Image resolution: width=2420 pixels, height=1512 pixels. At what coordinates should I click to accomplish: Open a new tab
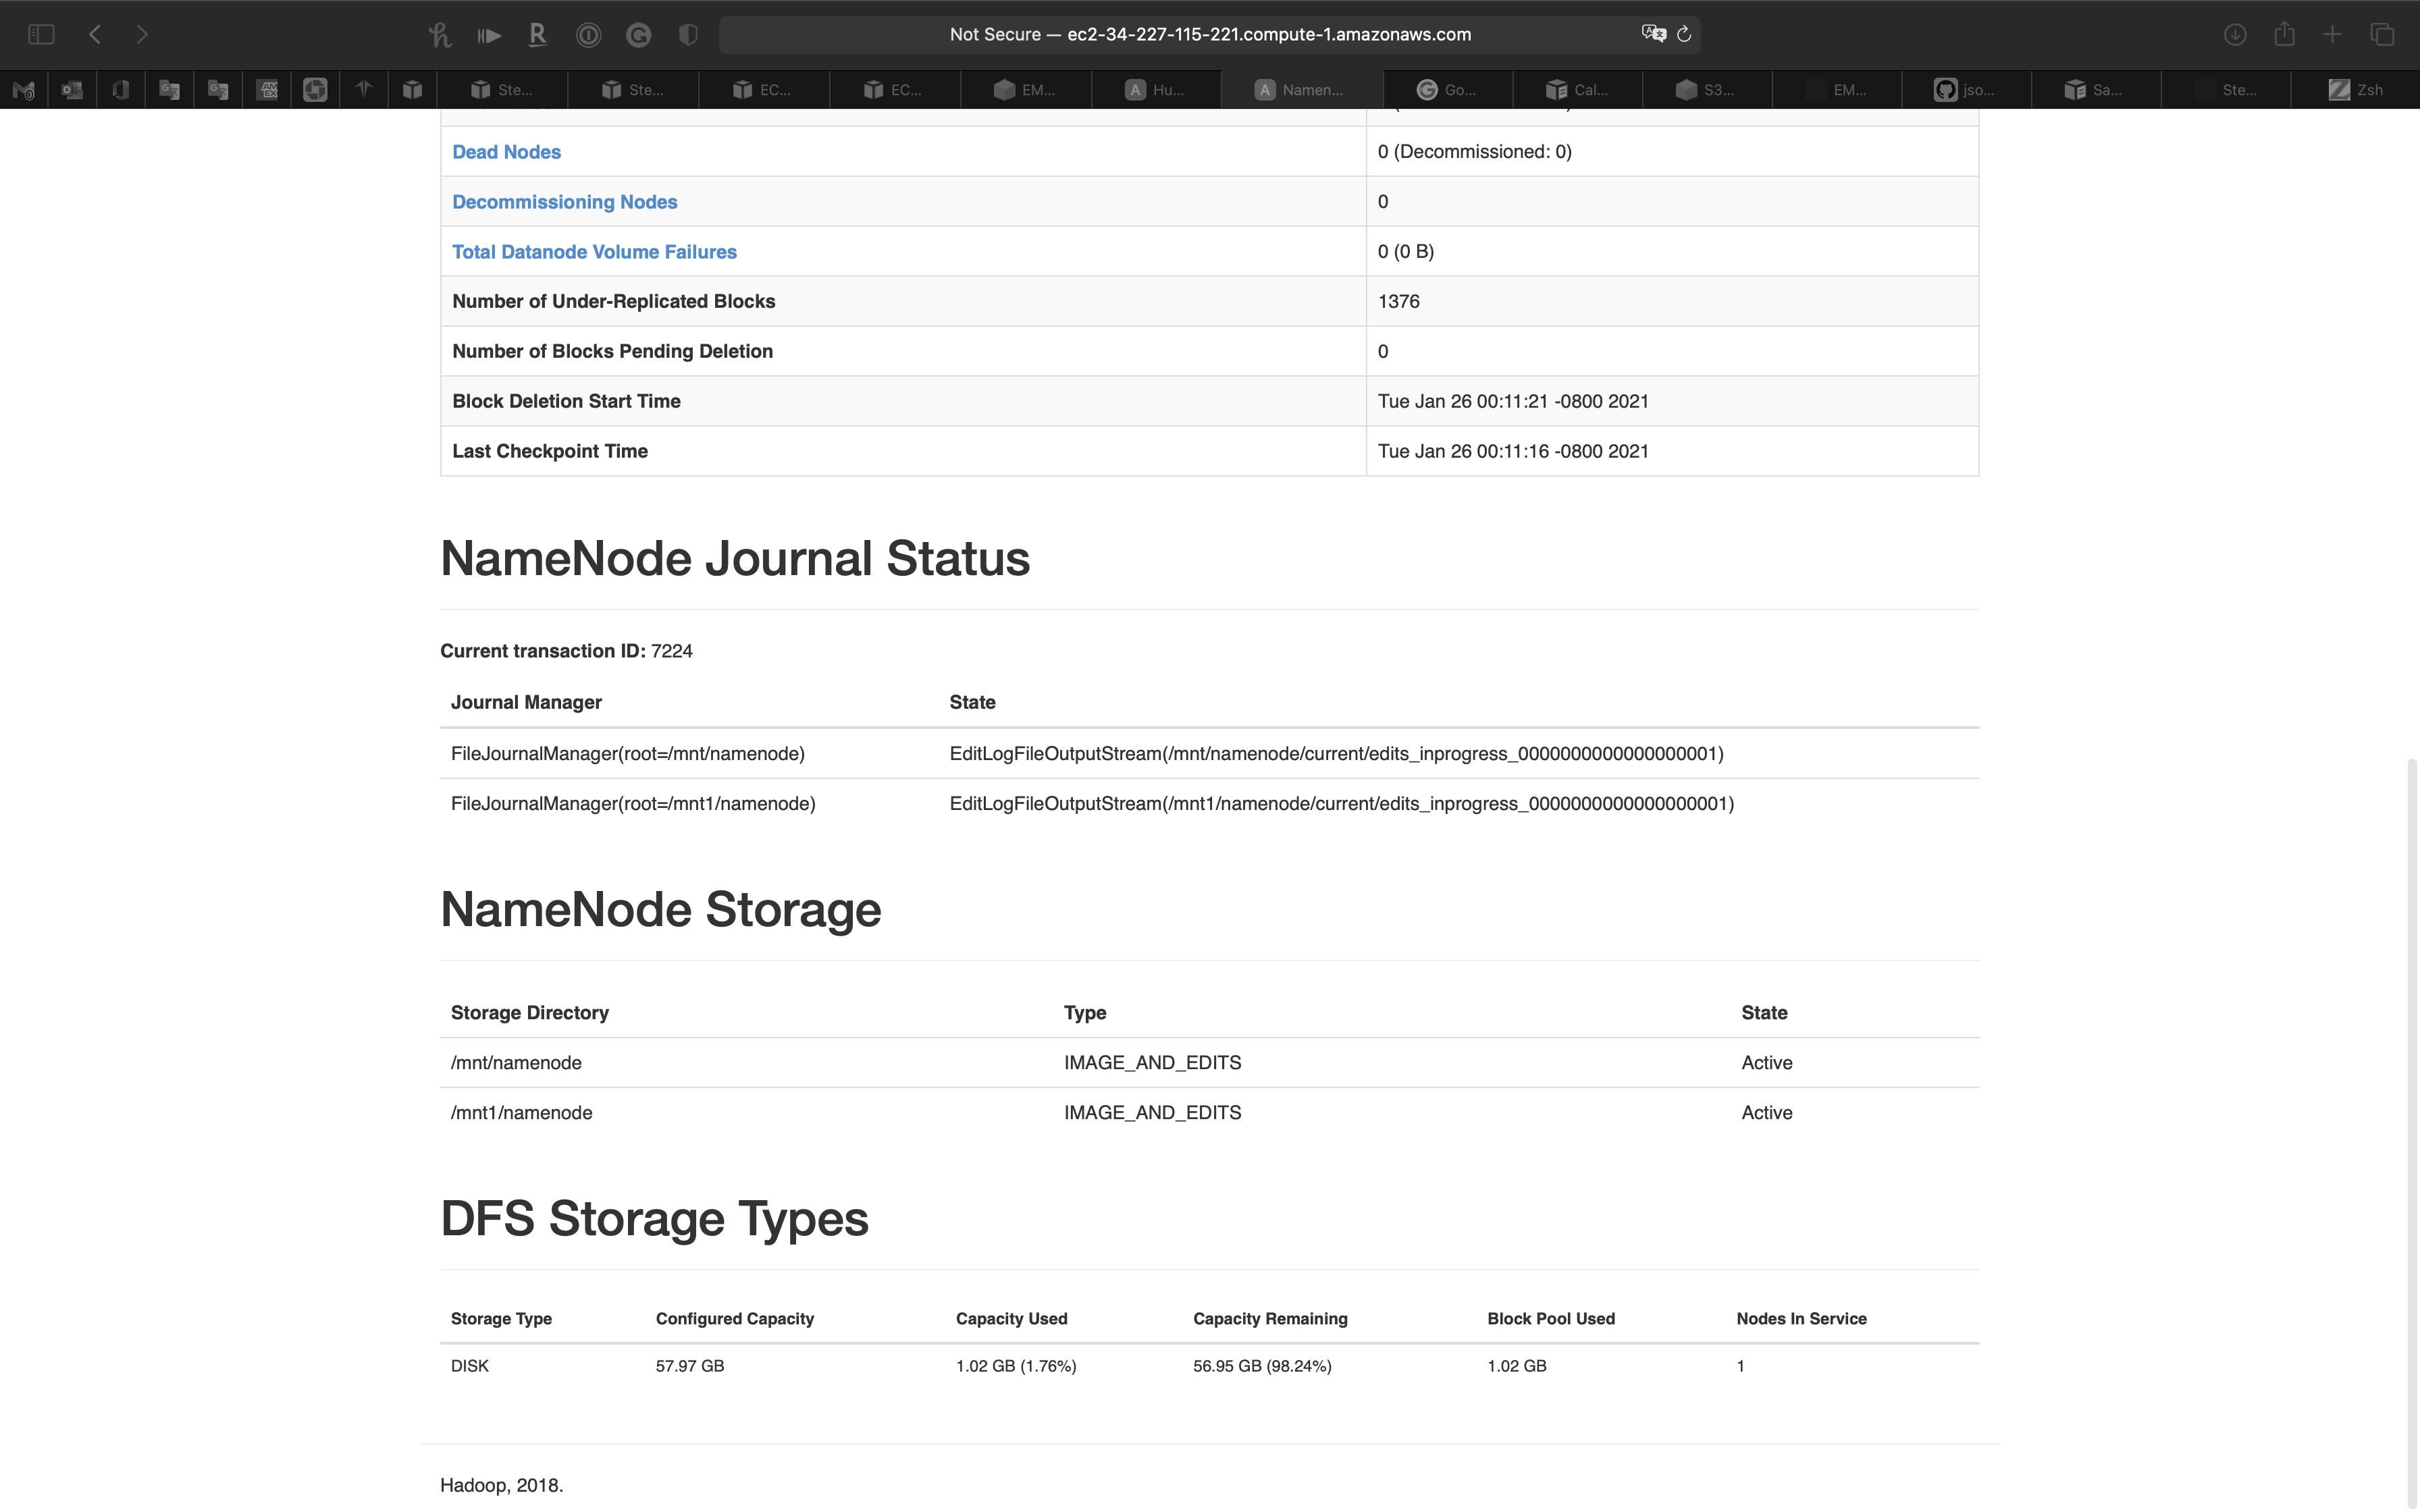click(2332, 34)
